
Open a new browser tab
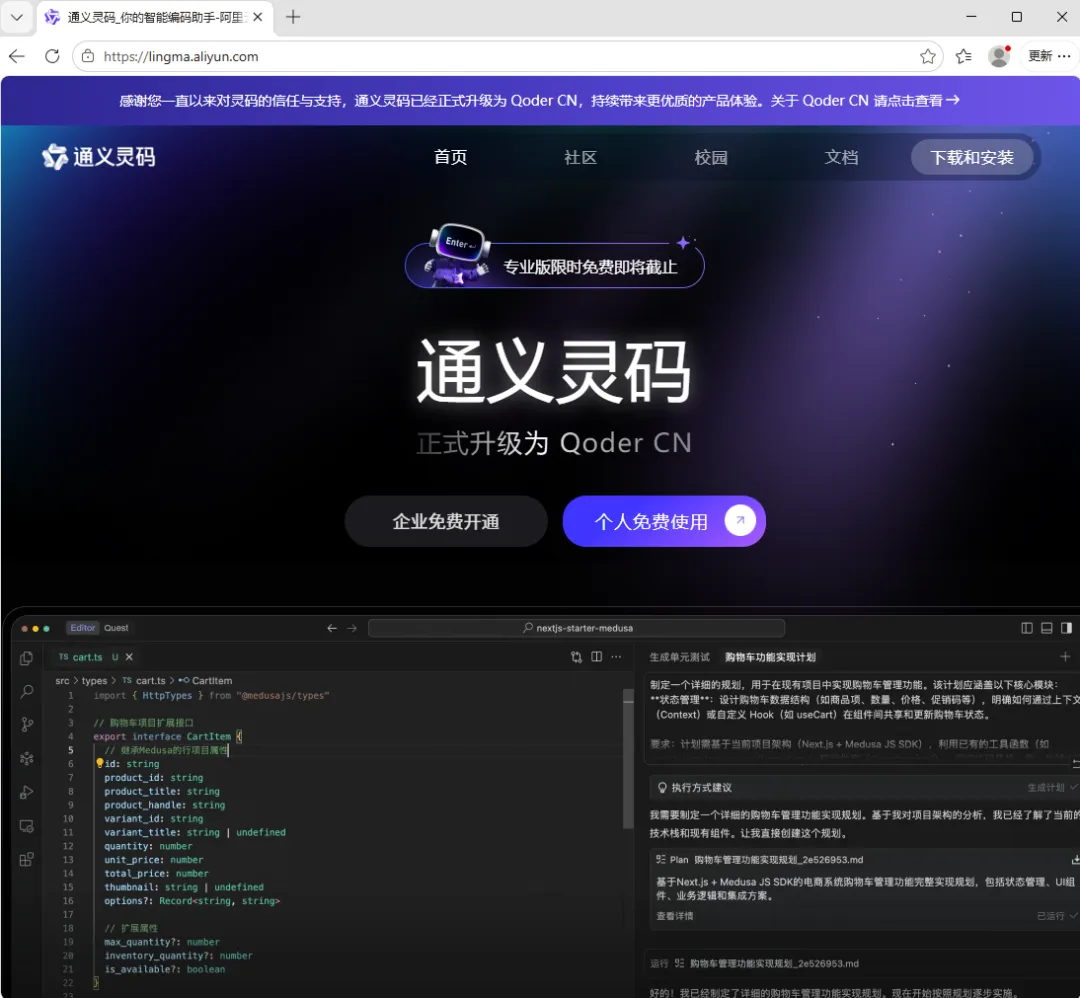[293, 17]
